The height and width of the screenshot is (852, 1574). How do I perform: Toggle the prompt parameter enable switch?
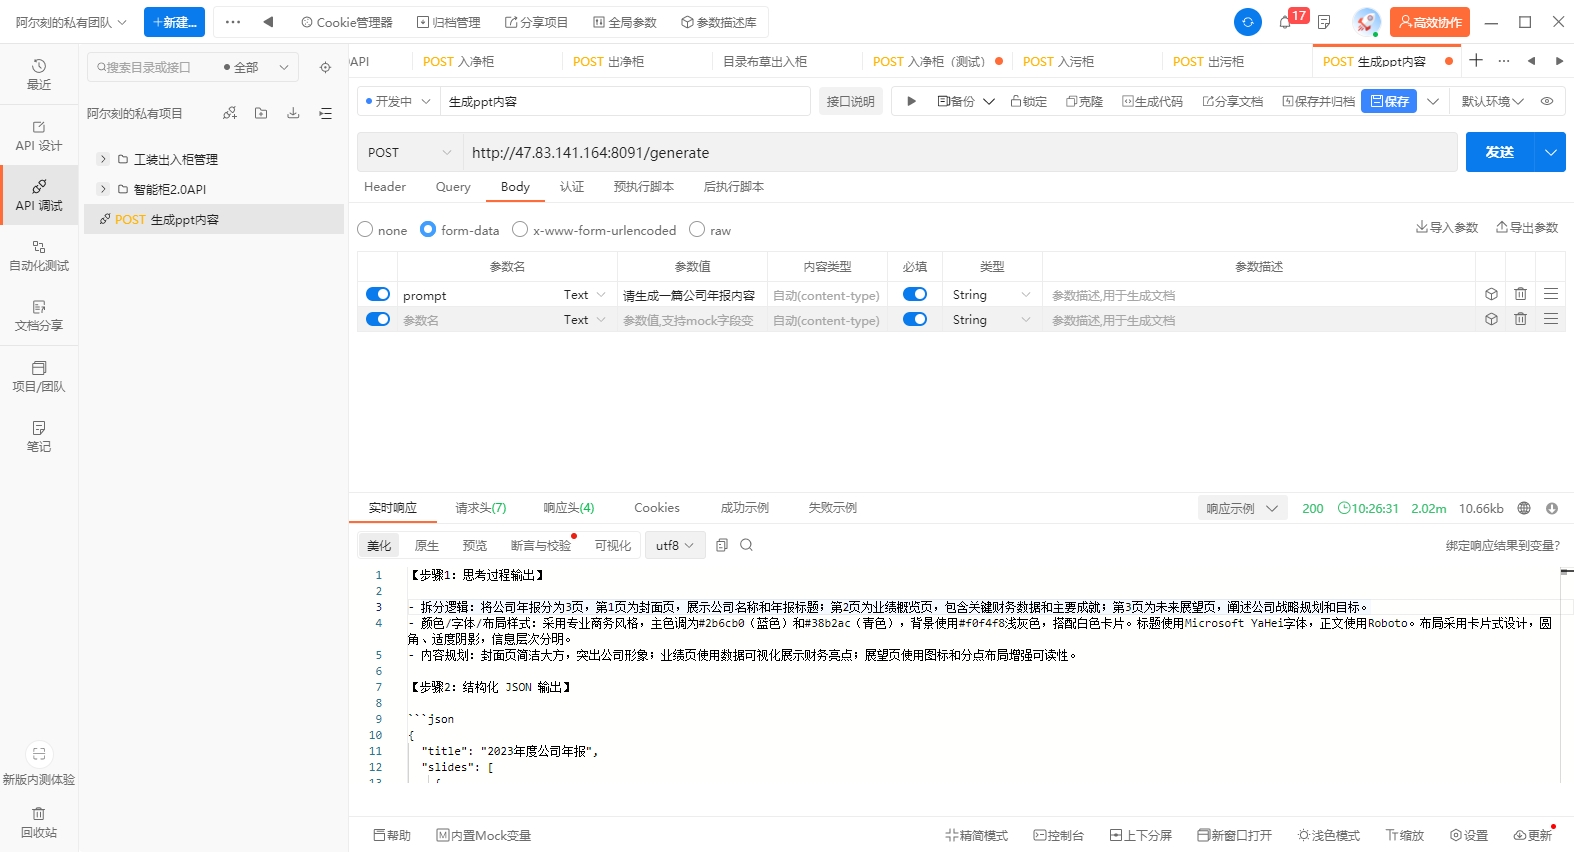pyautogui.click(x=378, y=294)
